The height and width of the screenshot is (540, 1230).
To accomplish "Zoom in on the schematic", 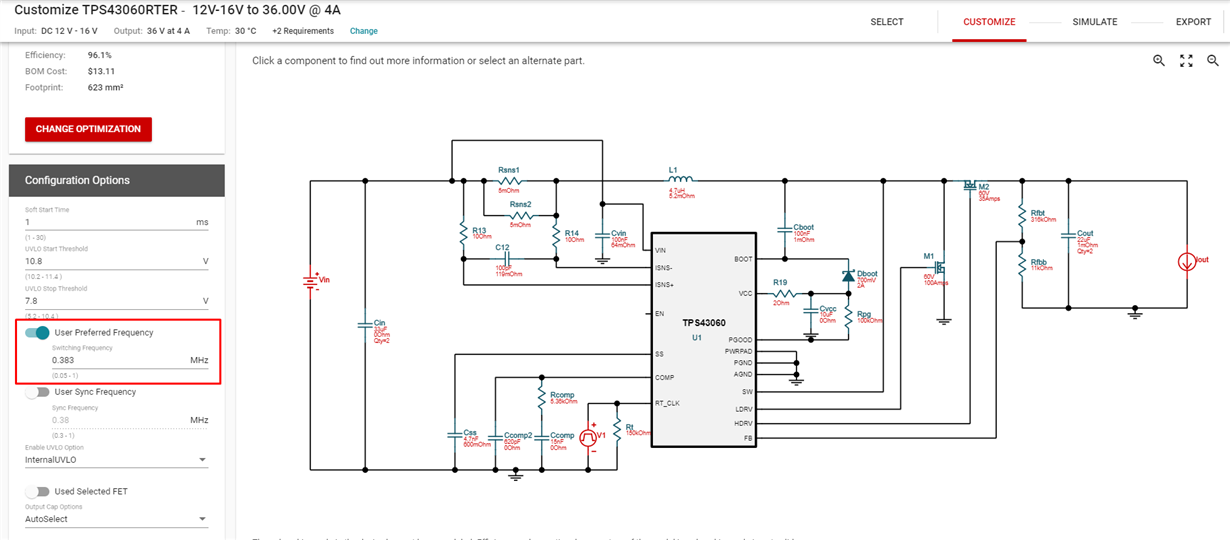I will (1159, 61).
